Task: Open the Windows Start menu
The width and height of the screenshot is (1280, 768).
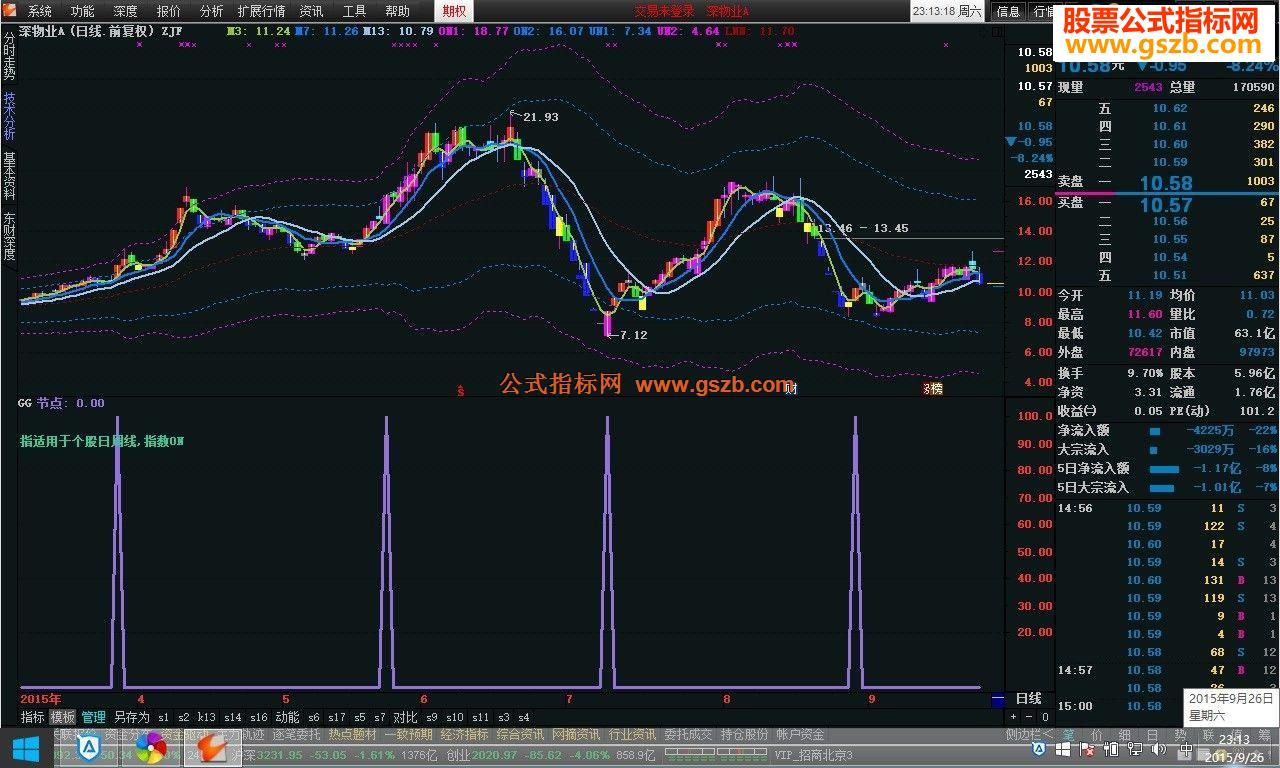Action: coord(24,746)
